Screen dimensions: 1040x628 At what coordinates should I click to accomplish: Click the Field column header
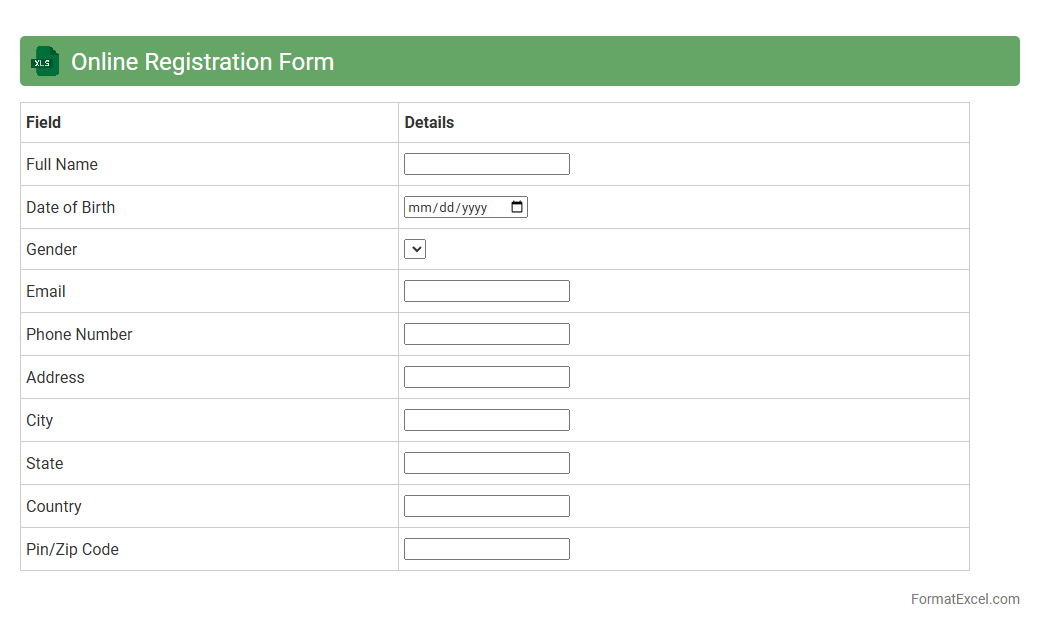click(44, 122)
